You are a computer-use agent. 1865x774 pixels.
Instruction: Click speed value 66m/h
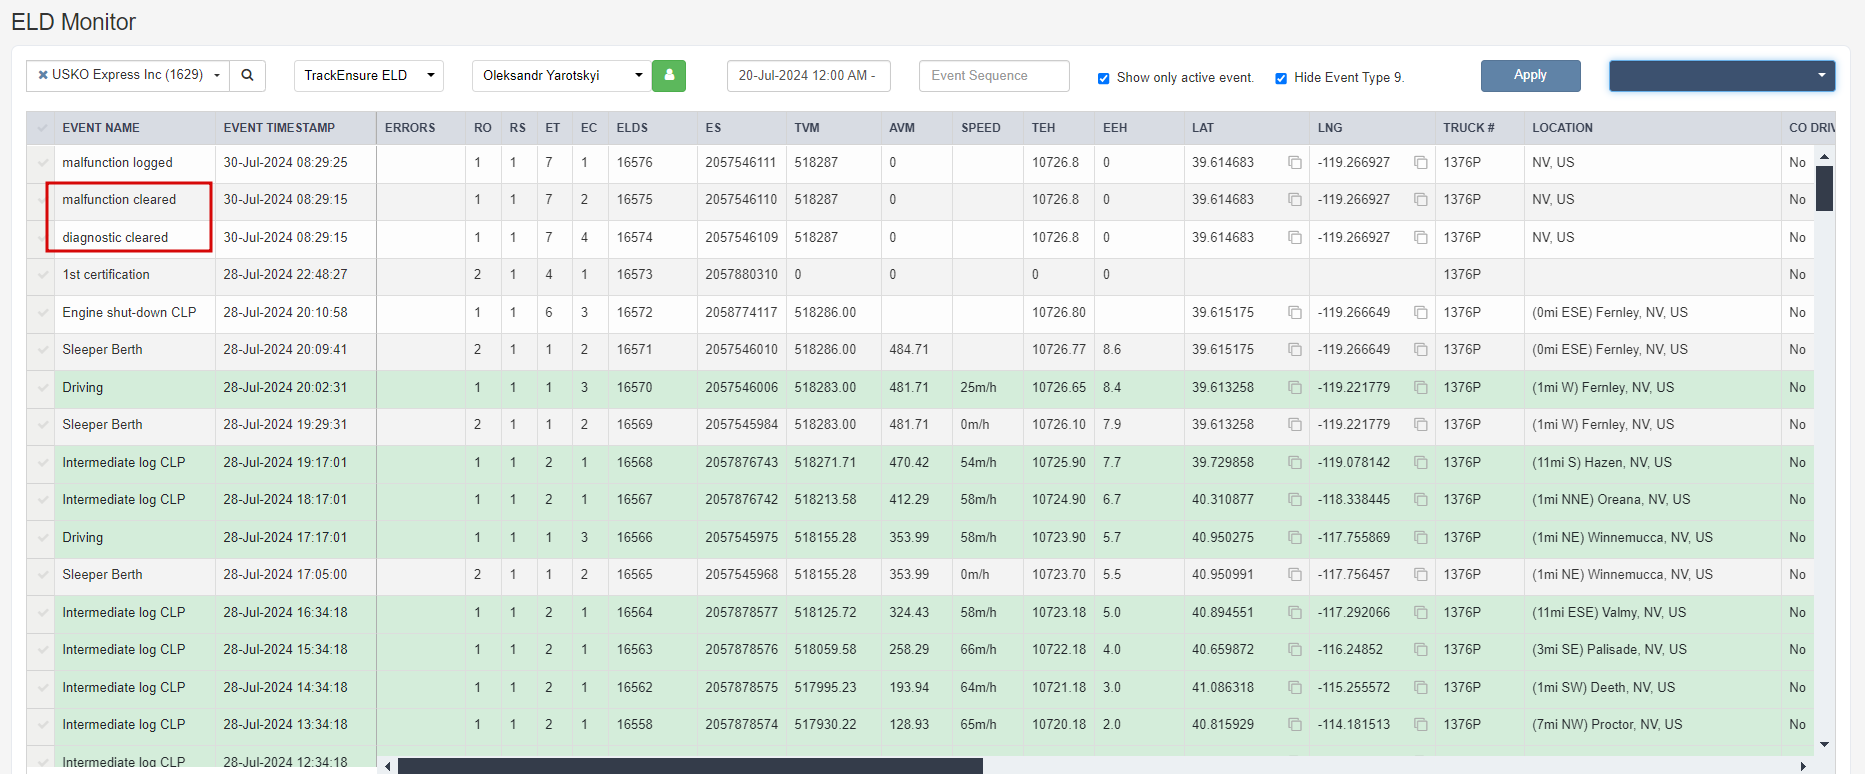(978, 649)
